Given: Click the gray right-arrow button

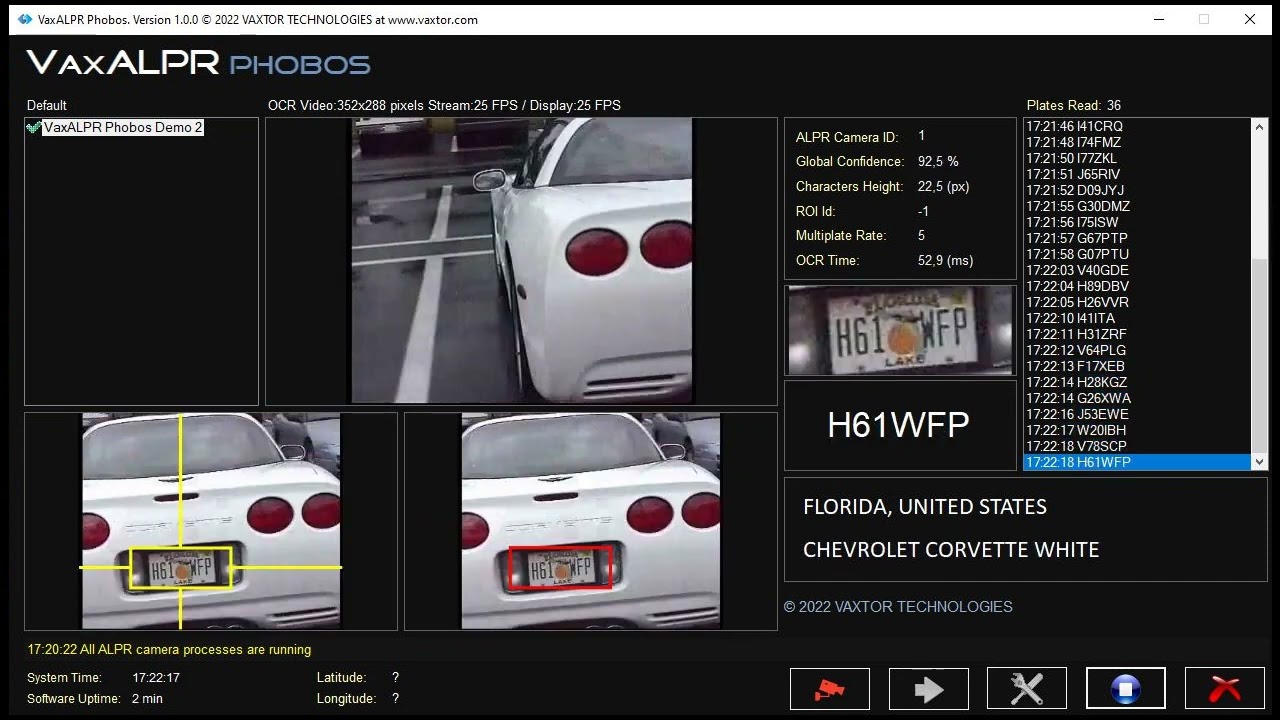Looking at the screenshot, I should pyautogui.click(x=928, y=689).
